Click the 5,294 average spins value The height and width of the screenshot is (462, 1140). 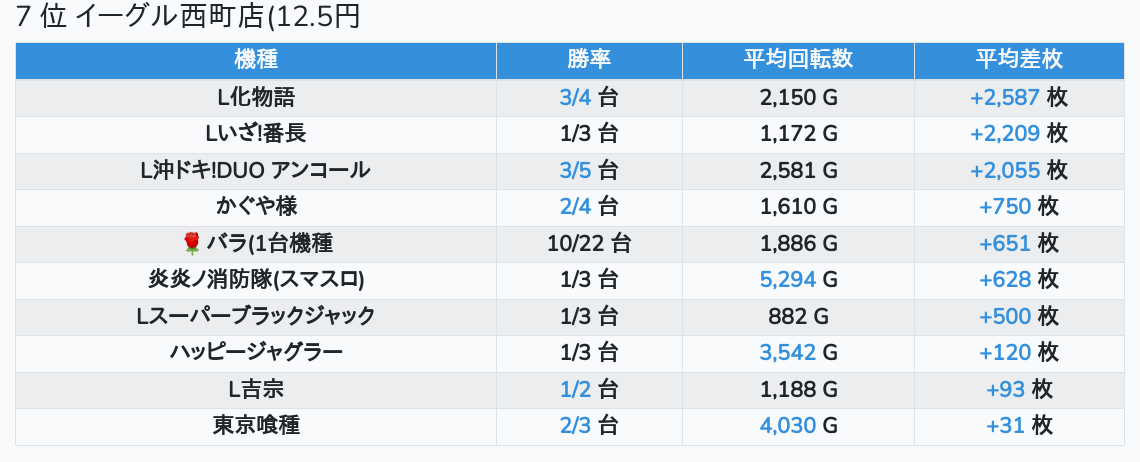[x=788, y=279]
